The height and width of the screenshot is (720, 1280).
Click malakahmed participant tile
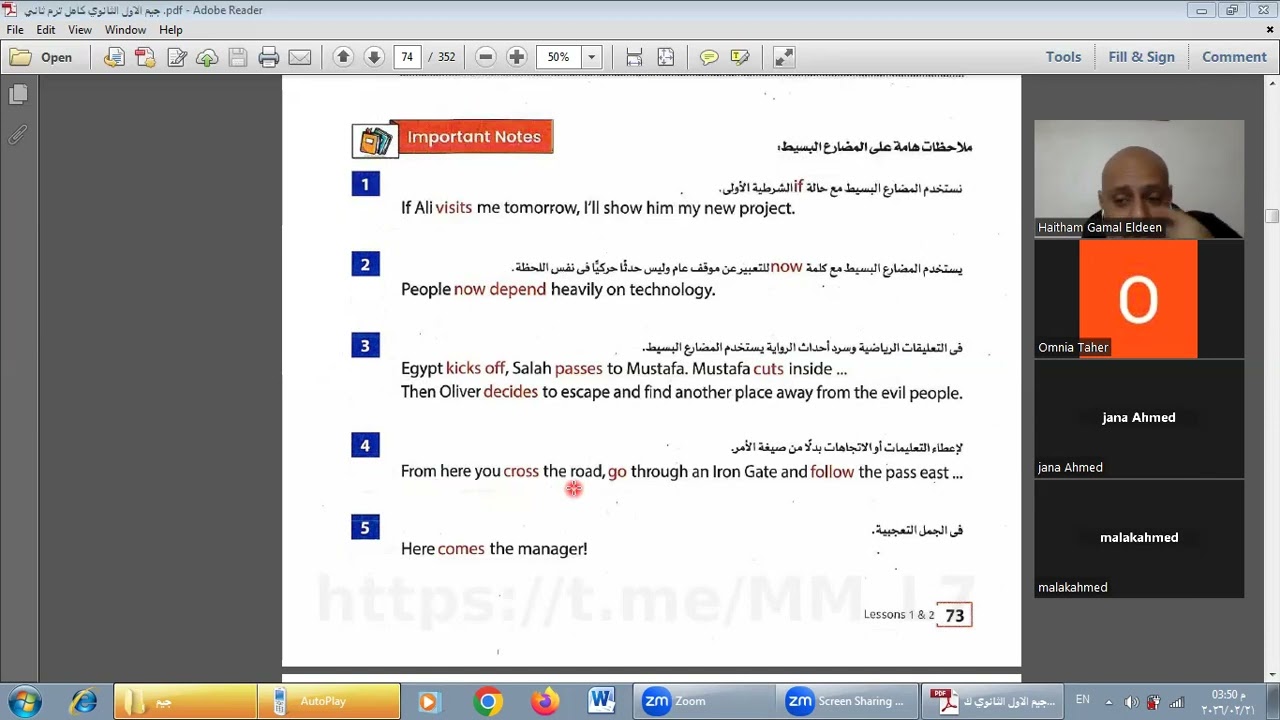[x=1139, y=538]
